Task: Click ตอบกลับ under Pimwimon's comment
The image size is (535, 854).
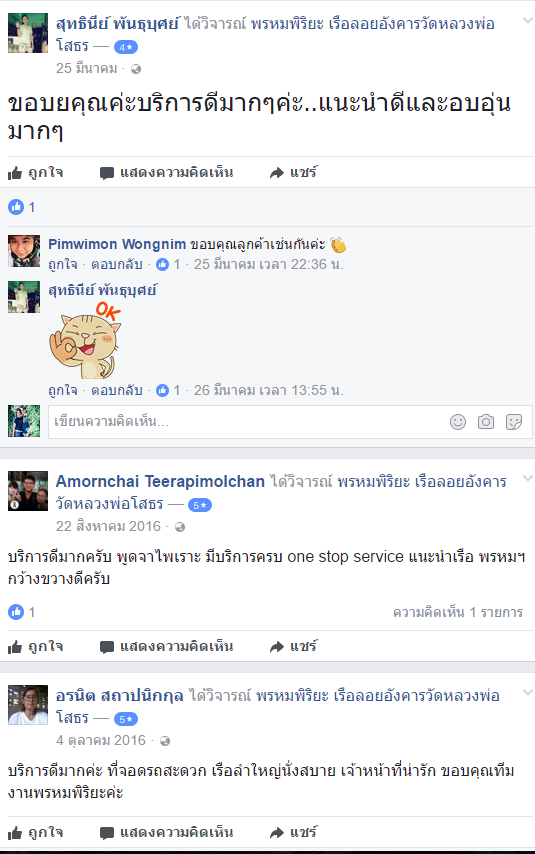Action: 117,264
